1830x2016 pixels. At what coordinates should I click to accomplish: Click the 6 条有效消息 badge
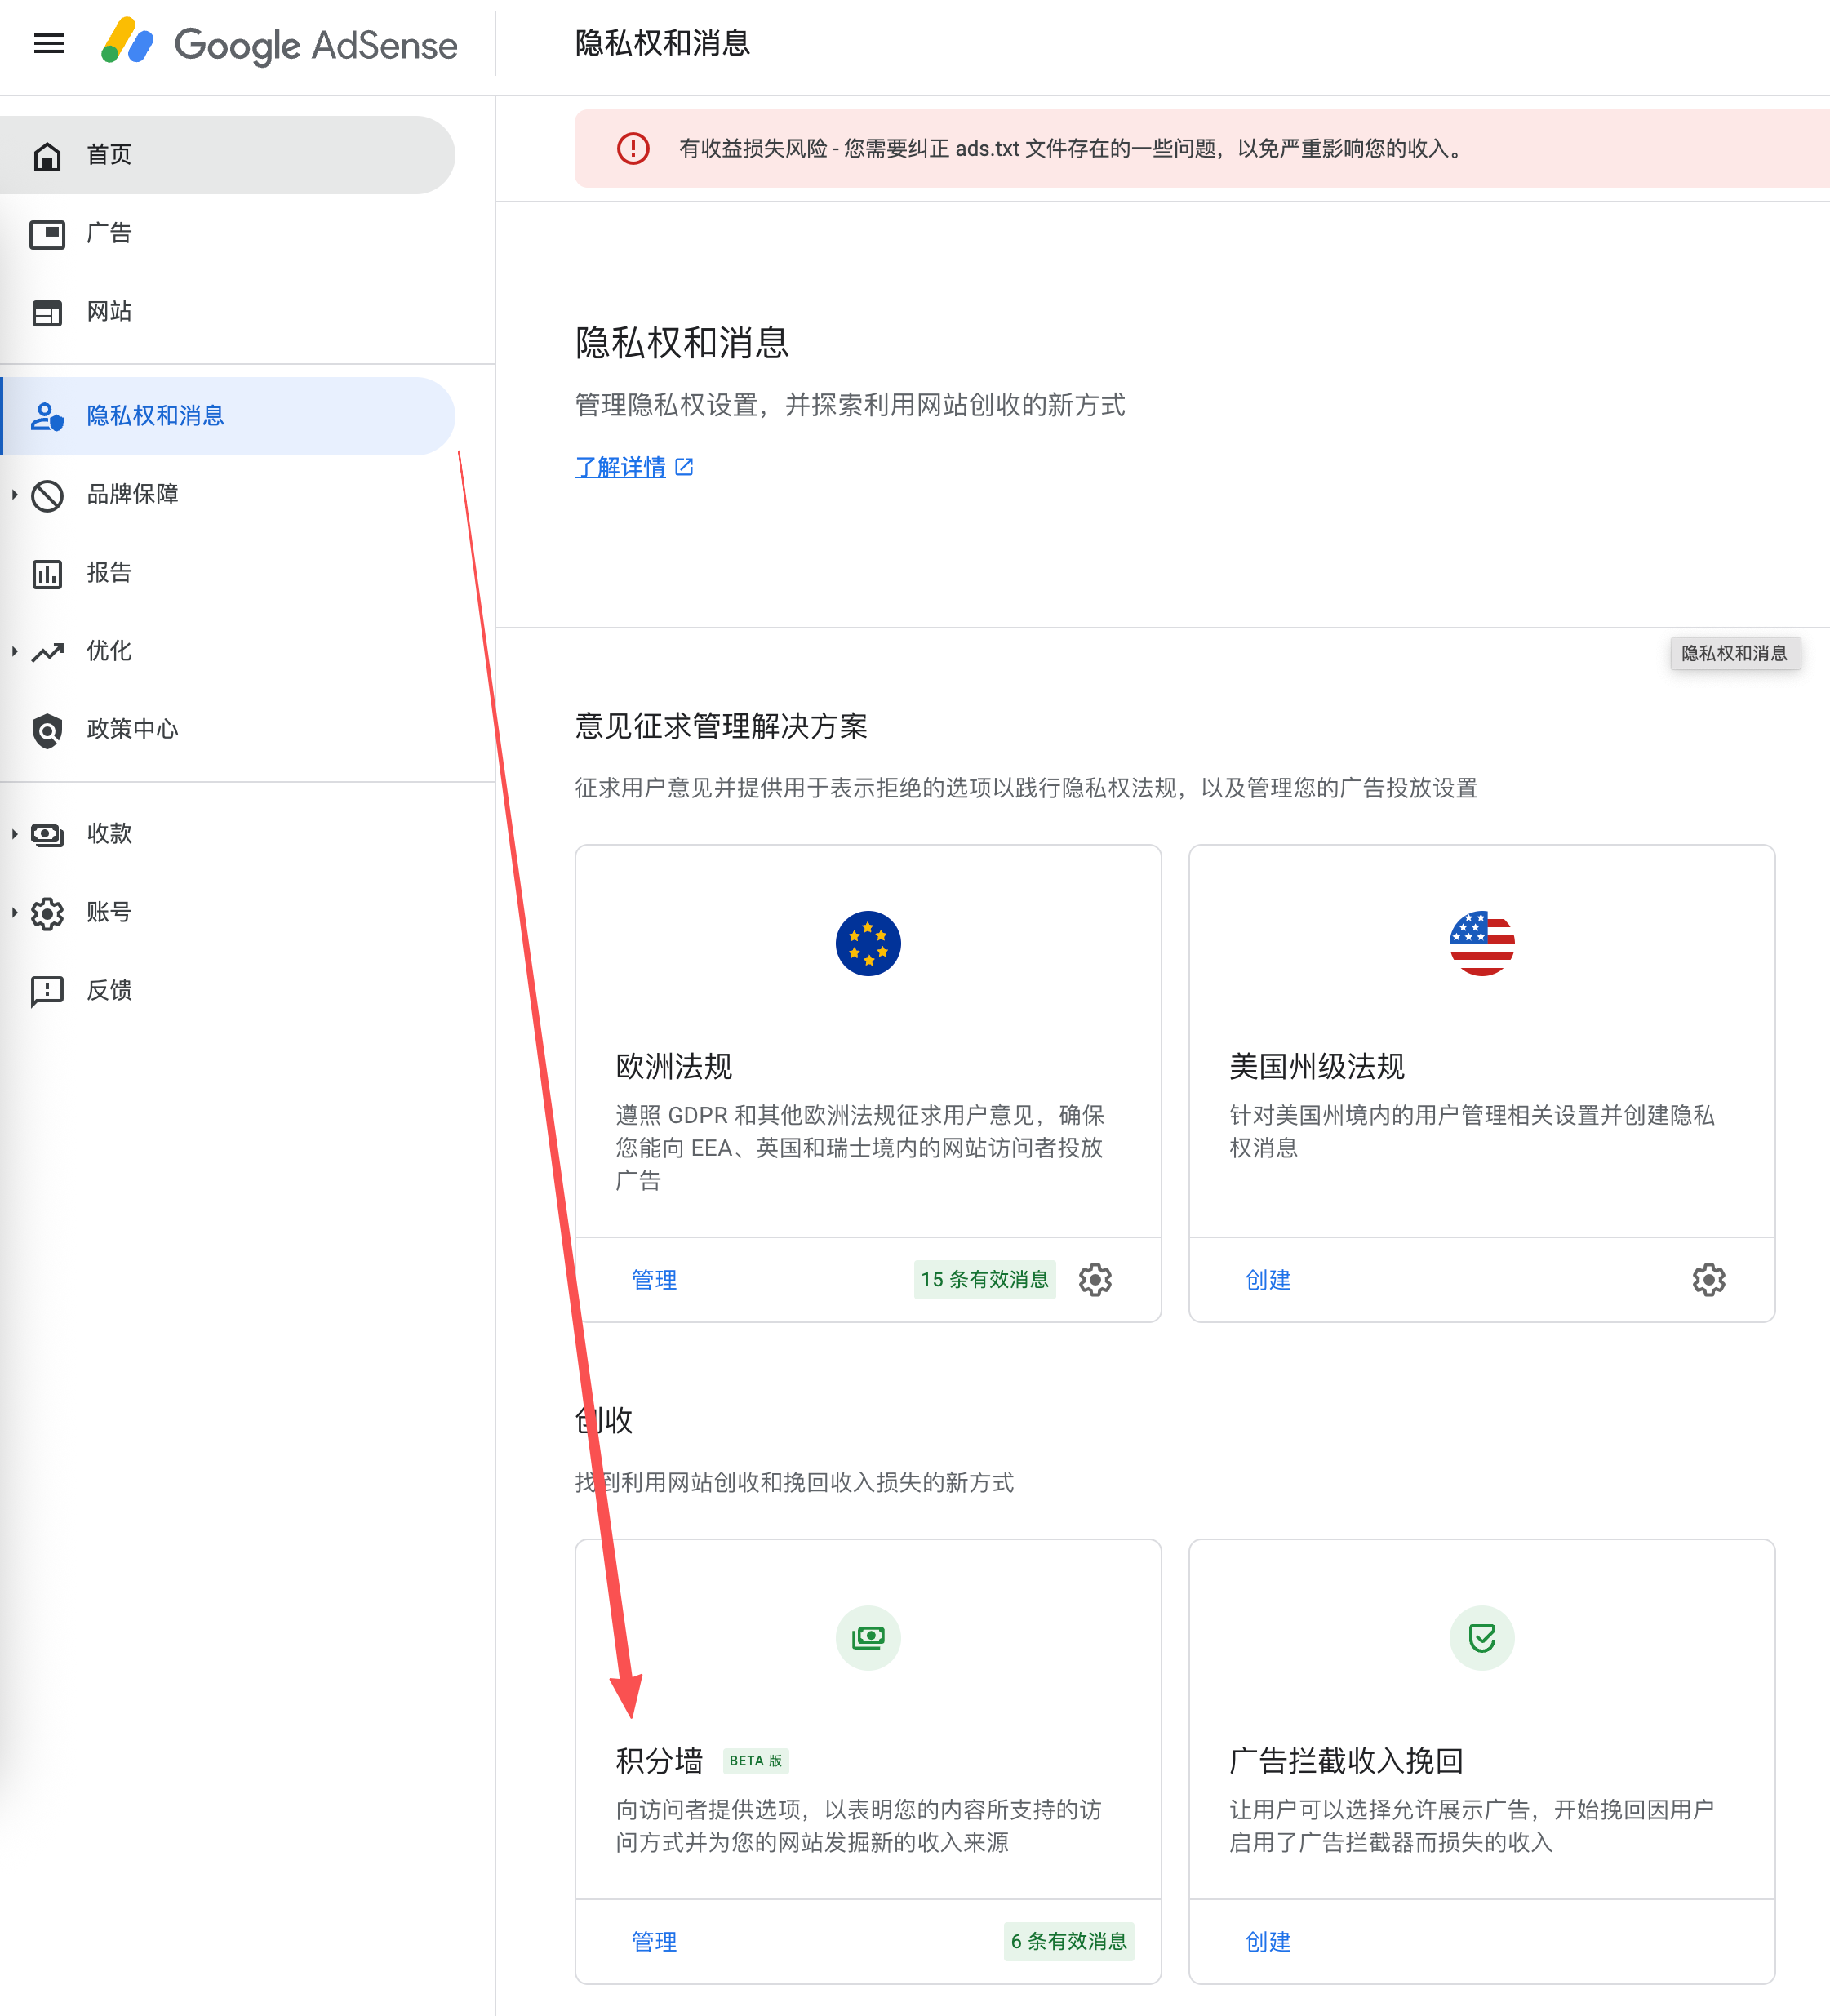(x=1069, y=1941)
